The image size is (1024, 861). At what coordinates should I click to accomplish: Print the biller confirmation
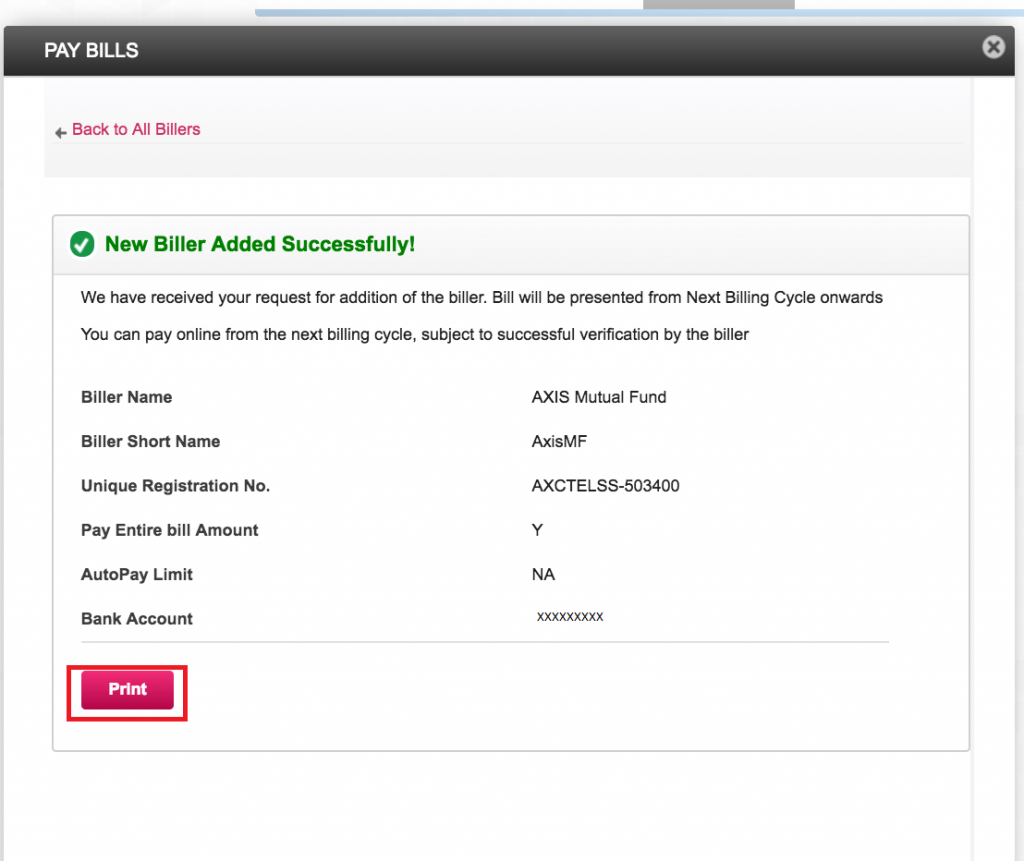coord(127,690)
